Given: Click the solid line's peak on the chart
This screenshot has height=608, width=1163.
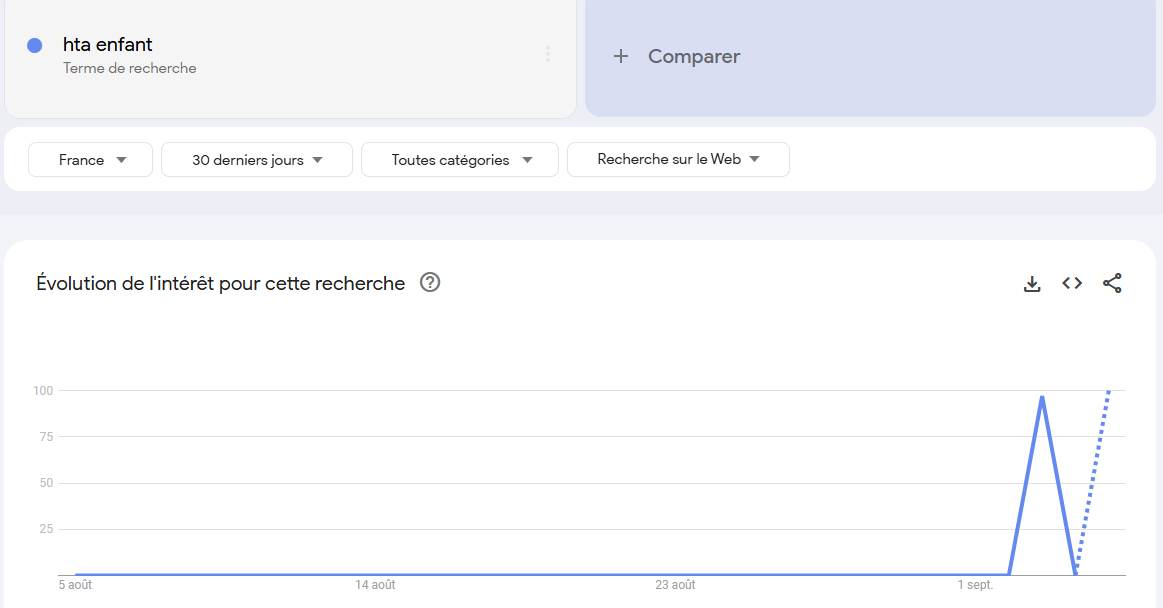Looking at the screenshot, I should (1042, 397).
